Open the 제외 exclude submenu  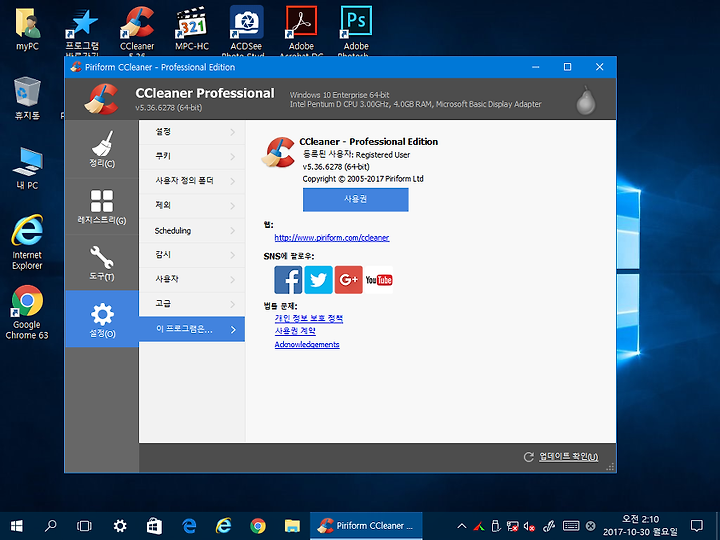192,206
